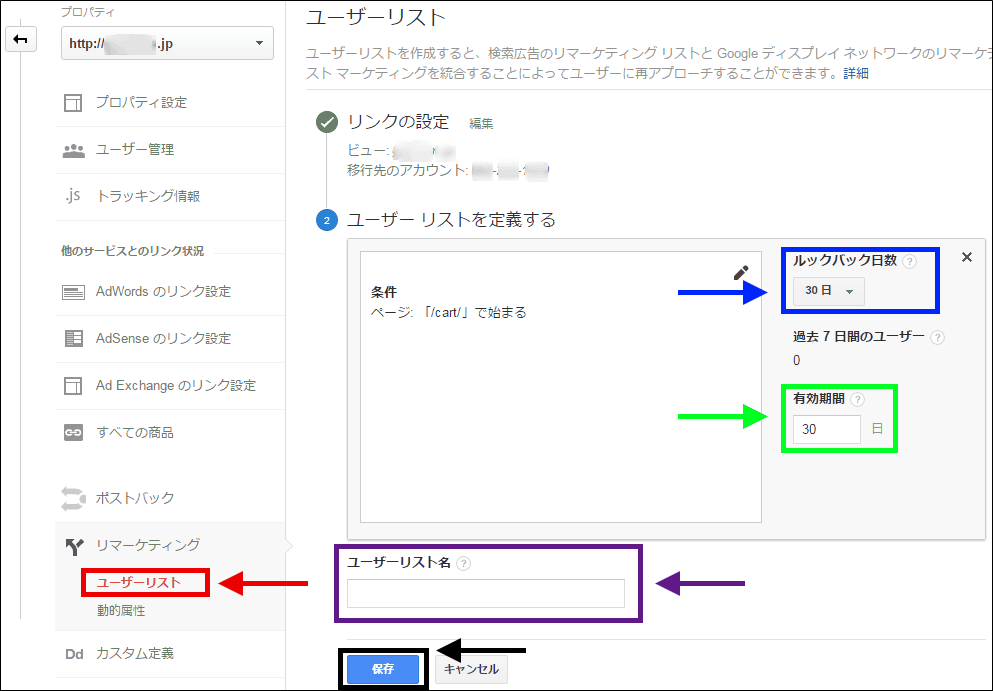Edit the condition with pencil icon

pyautogui.click(x=741, y=273)
